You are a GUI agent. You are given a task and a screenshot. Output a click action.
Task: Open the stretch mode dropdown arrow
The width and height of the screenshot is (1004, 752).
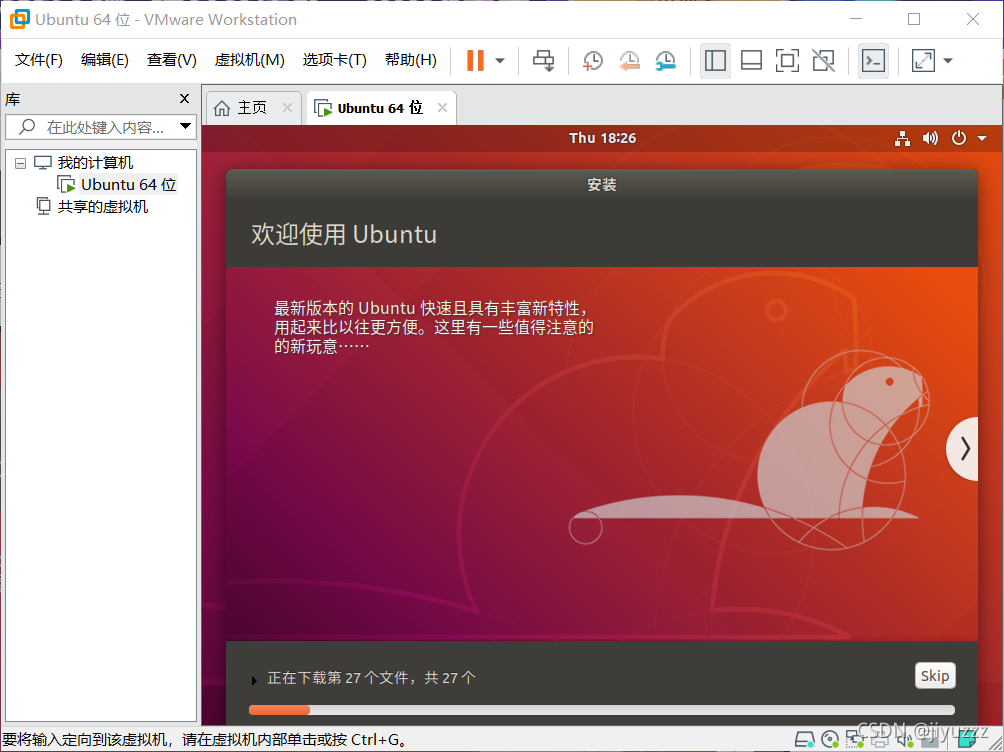[x=947, y=60]
